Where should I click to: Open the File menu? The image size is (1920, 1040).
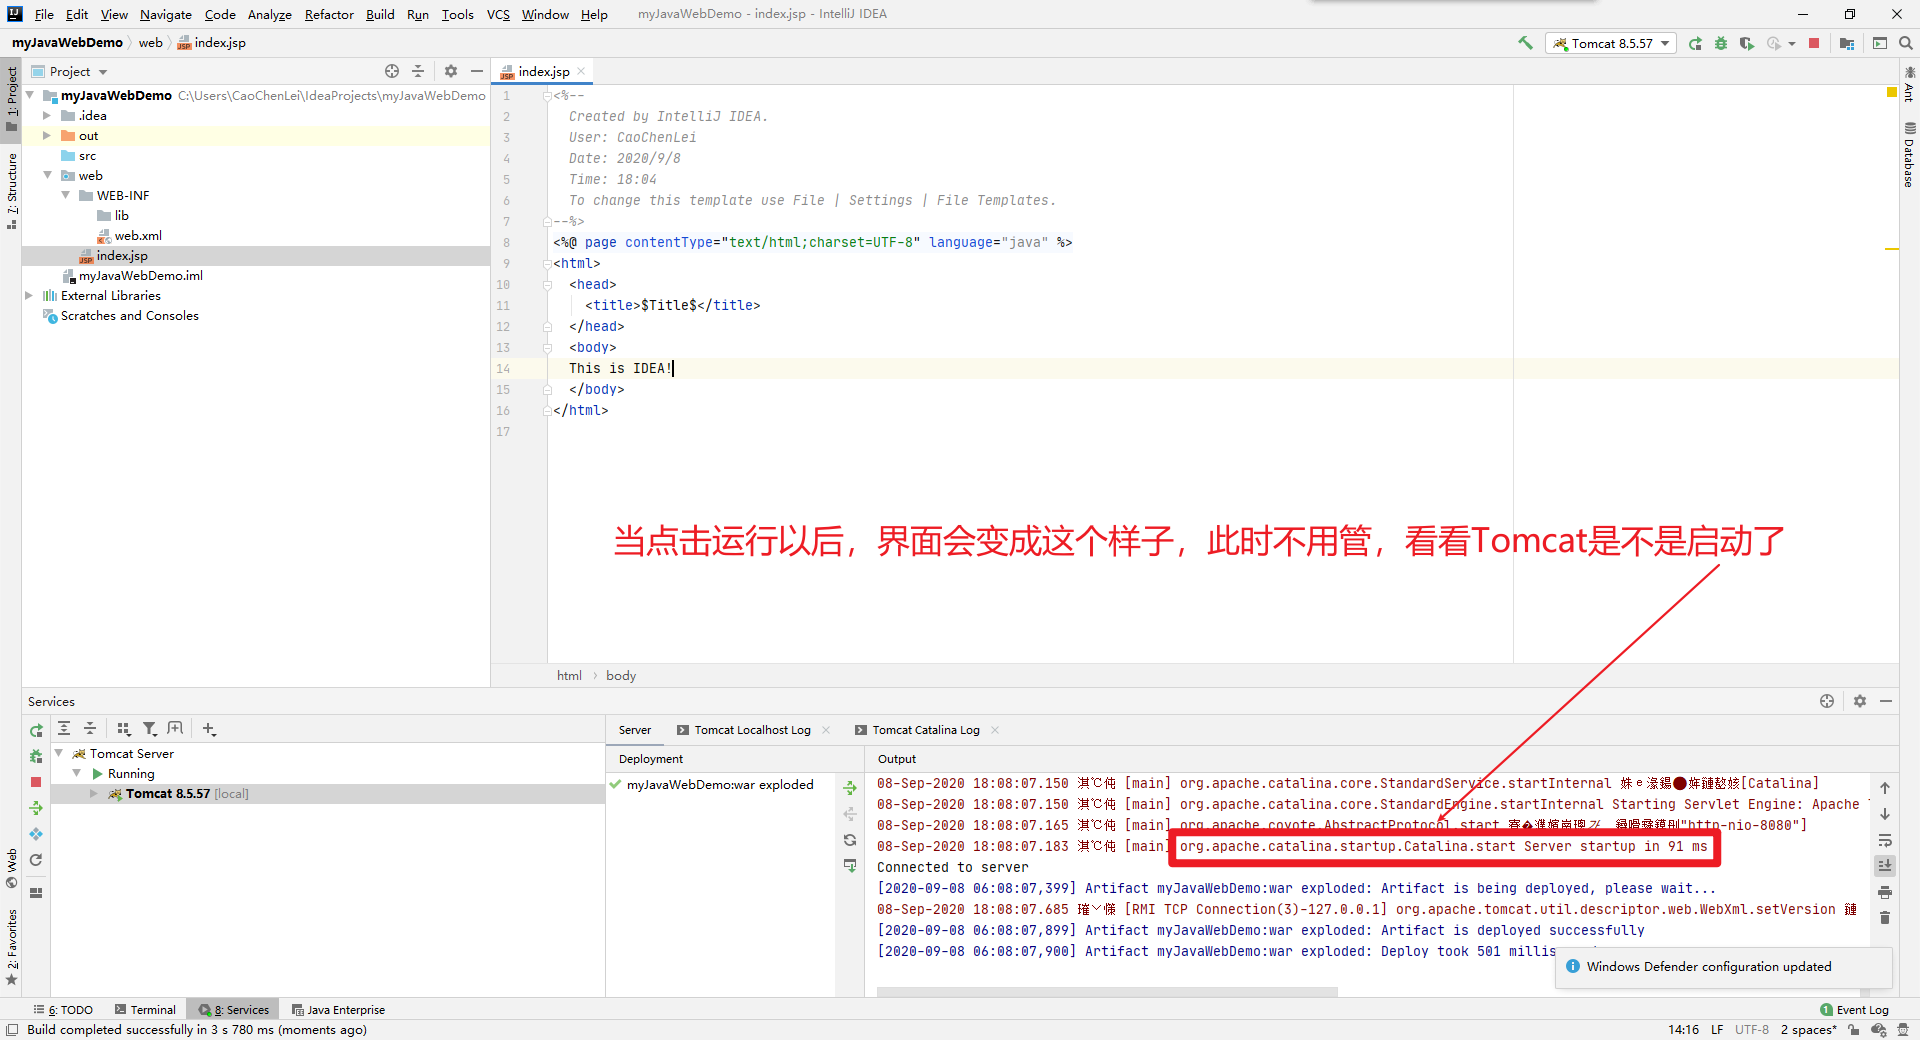click(44, 14)
